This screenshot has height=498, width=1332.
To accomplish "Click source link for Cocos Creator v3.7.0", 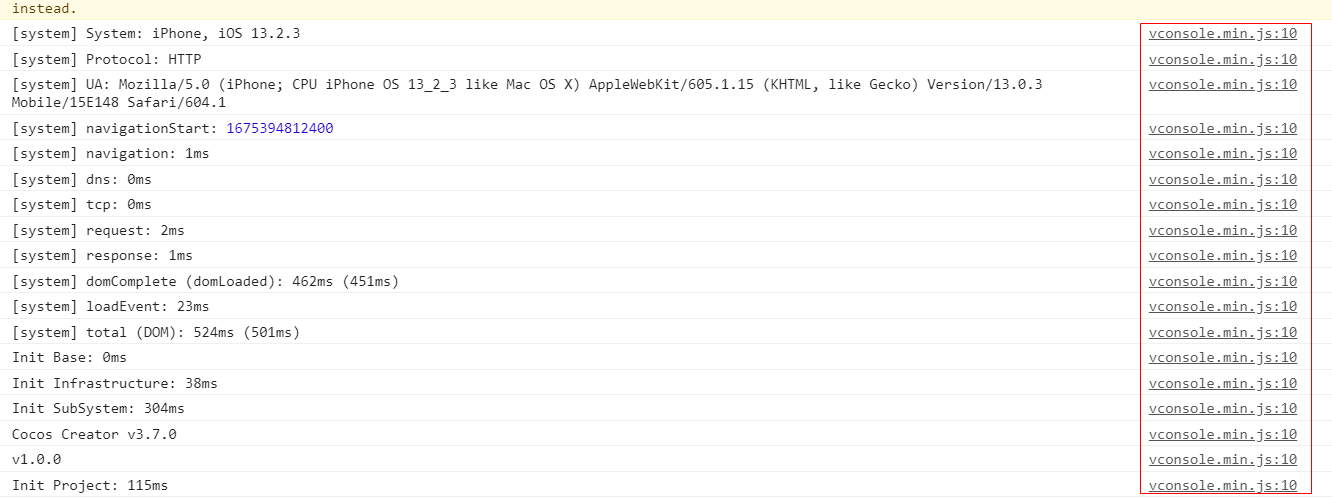I will tap(1222, 434).
